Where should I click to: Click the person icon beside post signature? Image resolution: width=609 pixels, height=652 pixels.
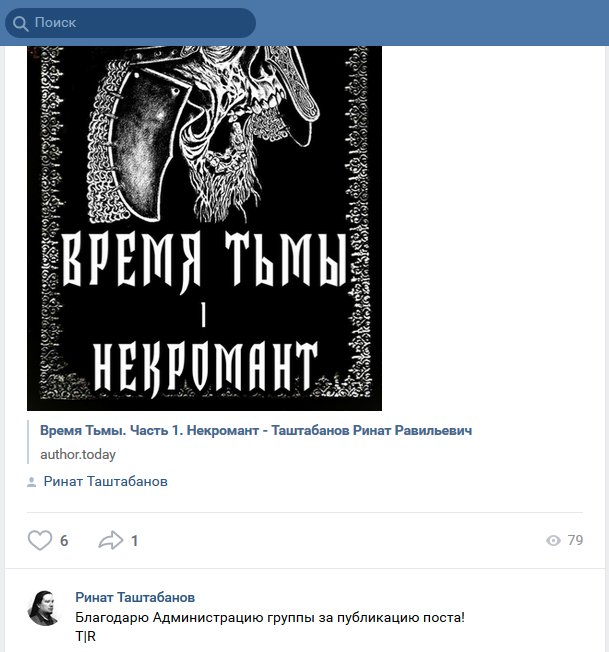coord(31,482)
